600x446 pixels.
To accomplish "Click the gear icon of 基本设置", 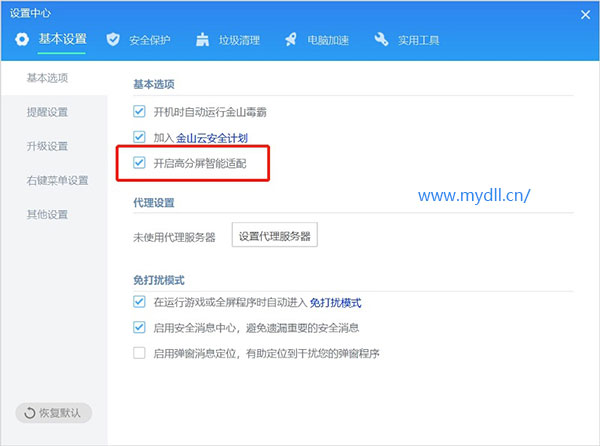I will click(x=22, y=39).
